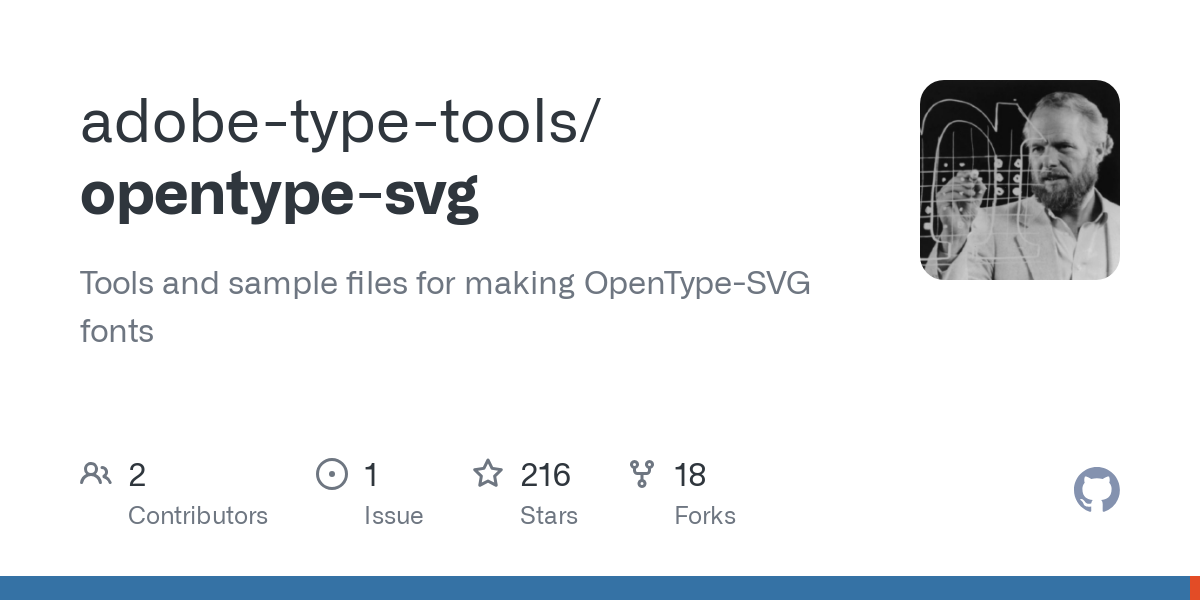Click the GitHub Octocat logo
The height and width of the screenshot is (600, 1200).
[x=1097, y=490]
